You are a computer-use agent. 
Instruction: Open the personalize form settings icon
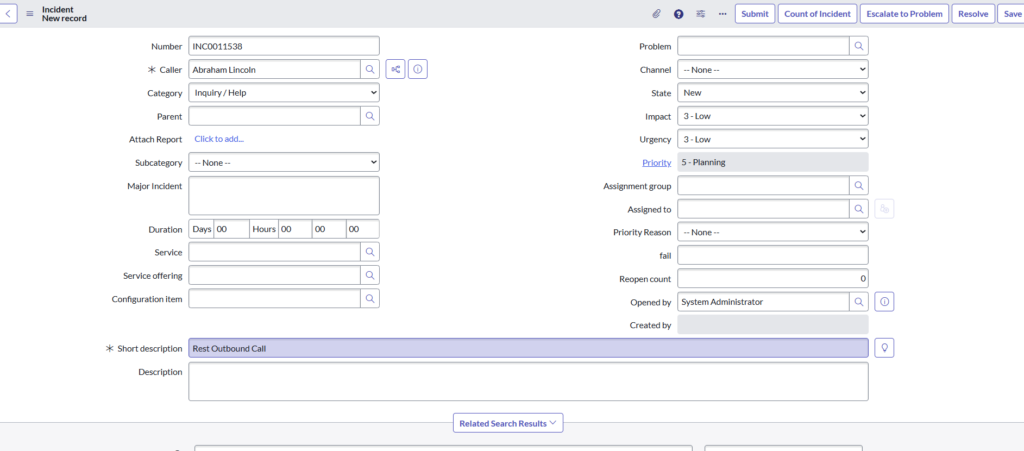701,14
